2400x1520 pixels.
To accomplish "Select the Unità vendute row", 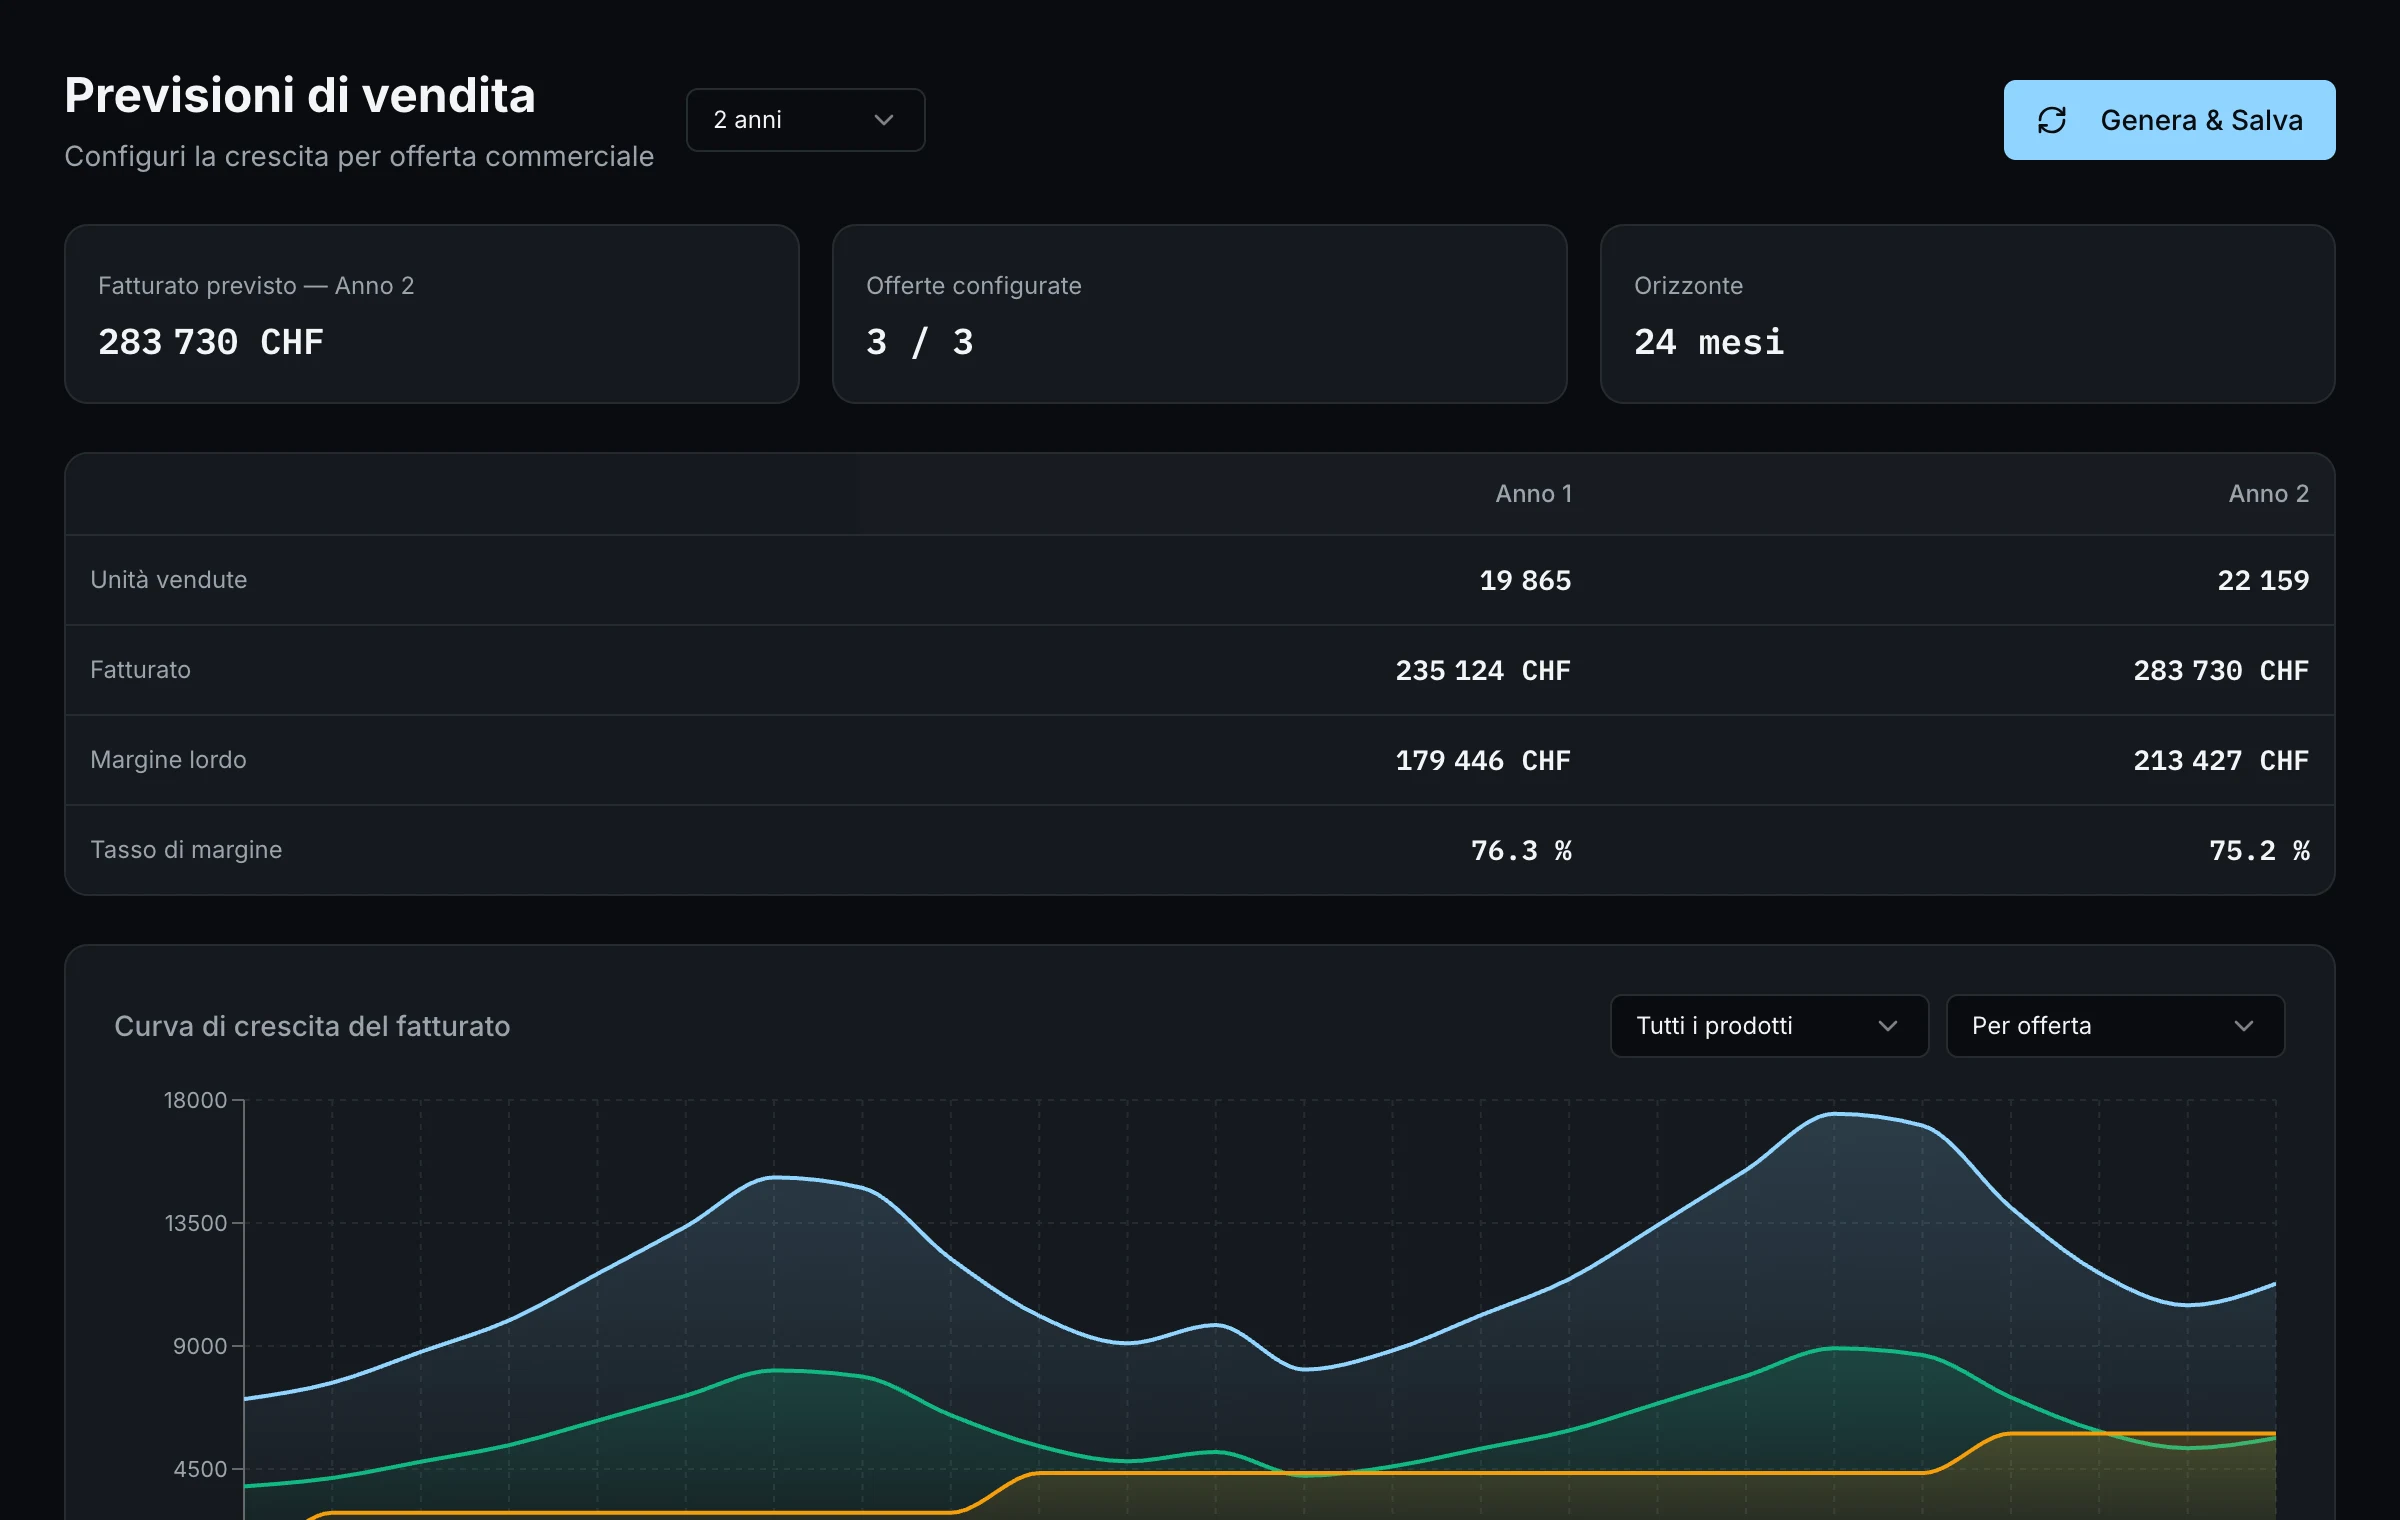I will click(1200, 580).
